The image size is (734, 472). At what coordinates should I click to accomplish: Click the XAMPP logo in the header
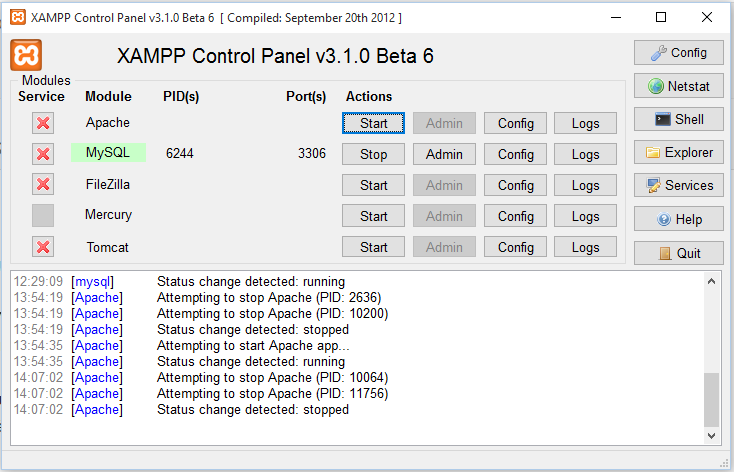click(26, 55)
